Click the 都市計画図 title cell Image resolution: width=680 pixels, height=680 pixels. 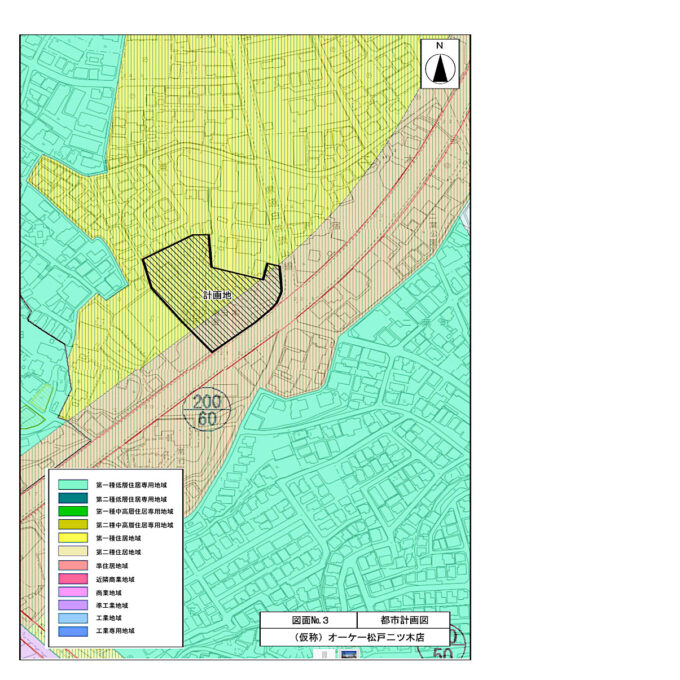[x=404, y=620]
